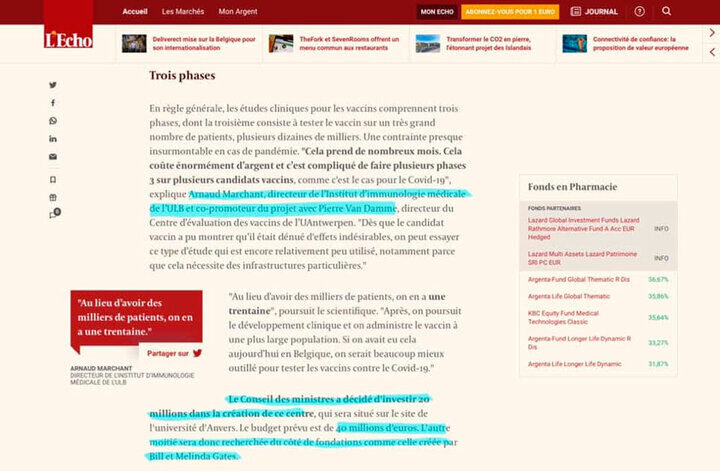Open the search magnifier icon
This screenshot has height=472, width=720.
[x=666, y=11]
